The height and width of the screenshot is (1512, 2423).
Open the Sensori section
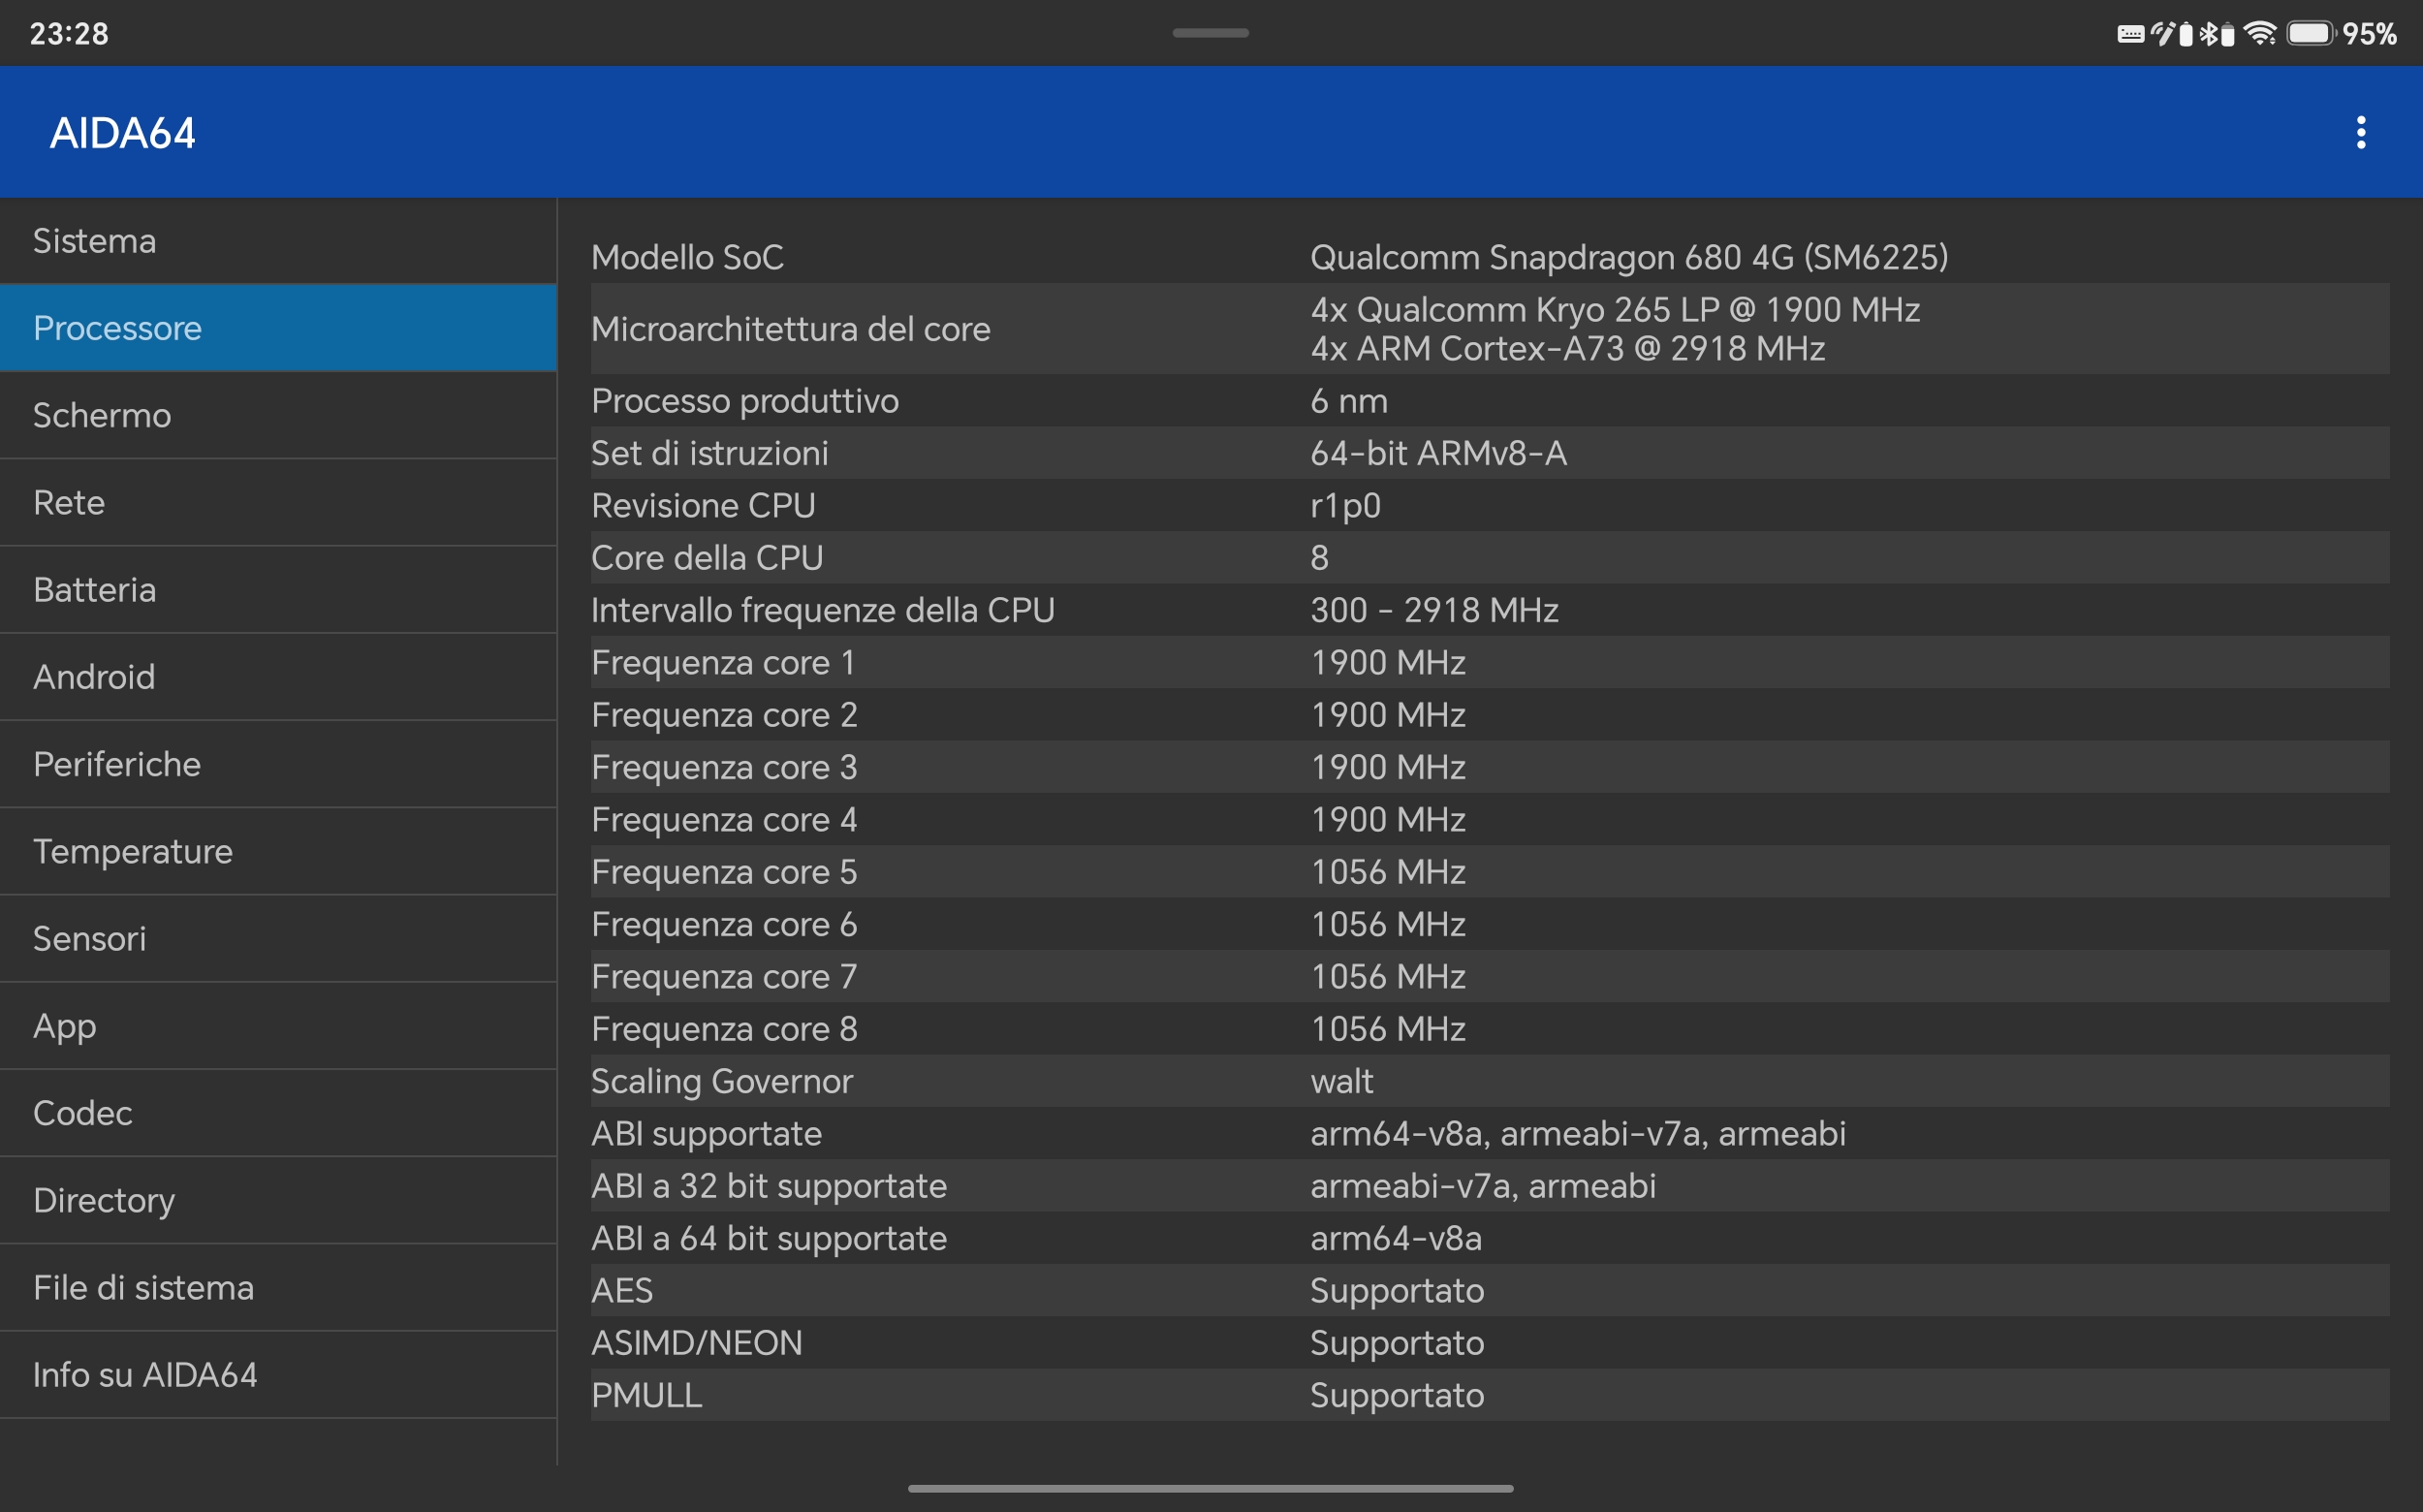[x=278, y=938]
